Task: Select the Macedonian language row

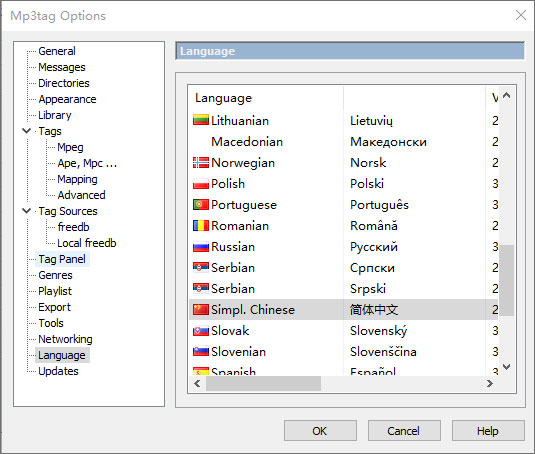Action: tap(344, 142)
